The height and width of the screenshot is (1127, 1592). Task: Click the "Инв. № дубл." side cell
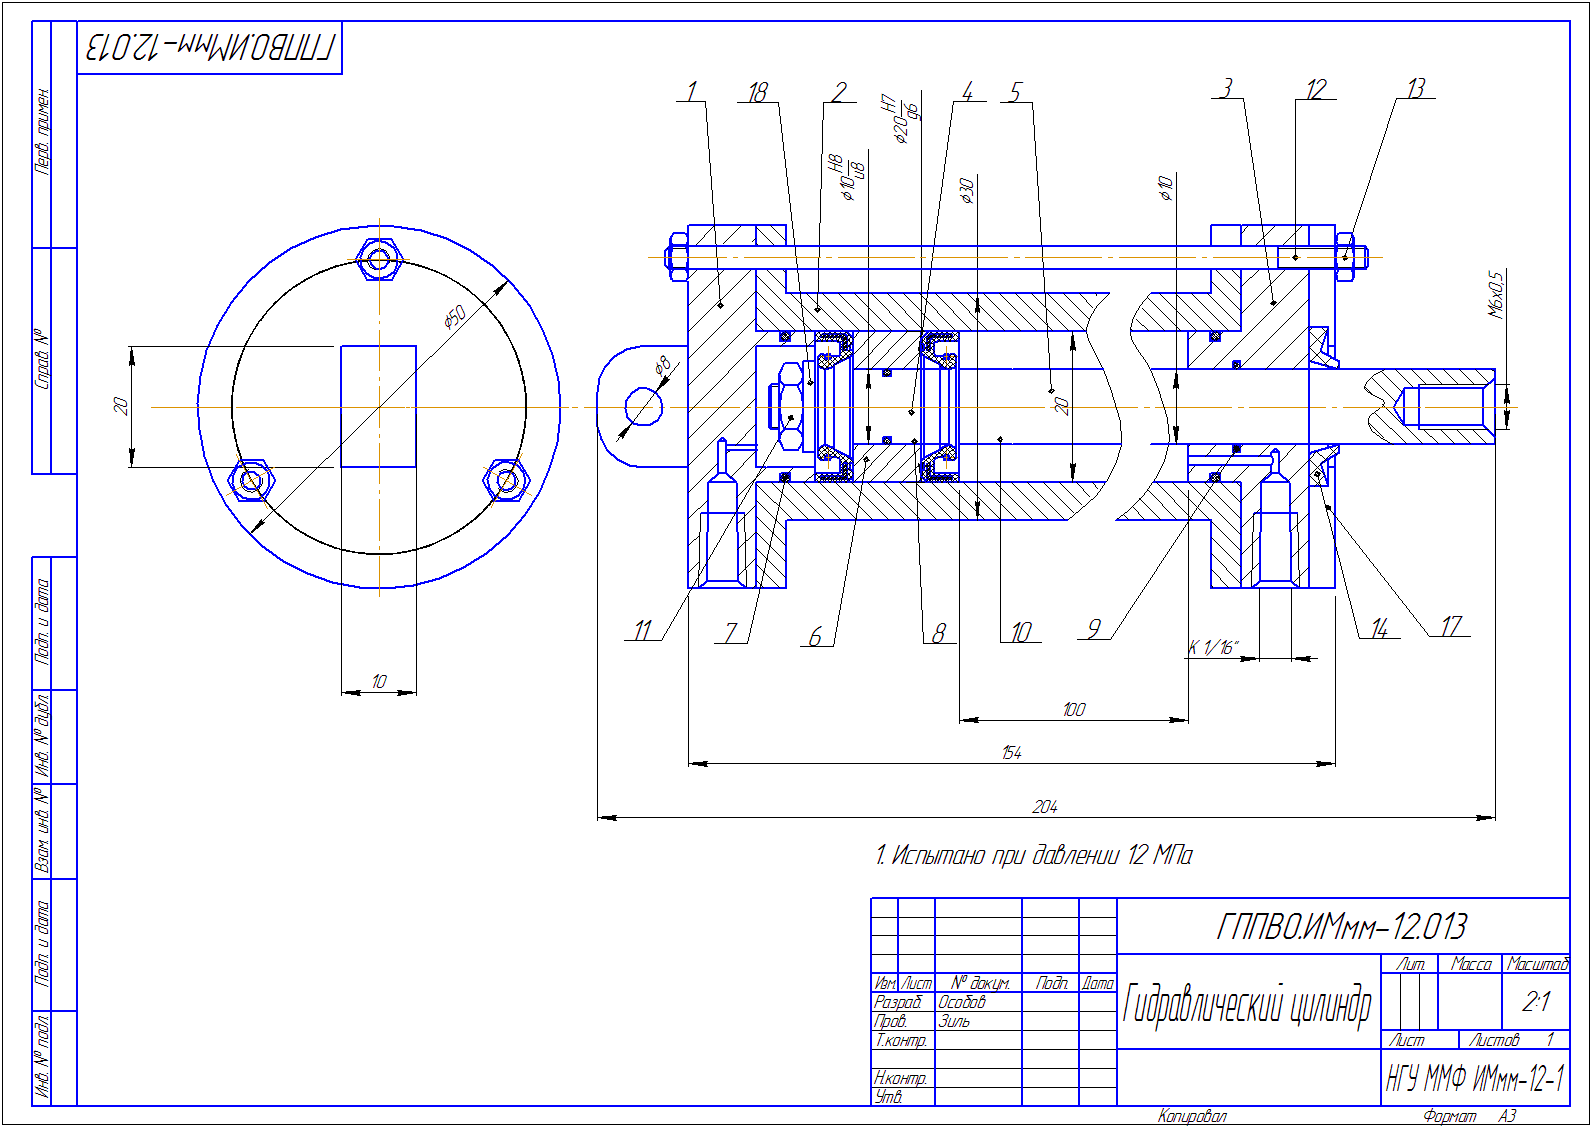pos(42,736)
